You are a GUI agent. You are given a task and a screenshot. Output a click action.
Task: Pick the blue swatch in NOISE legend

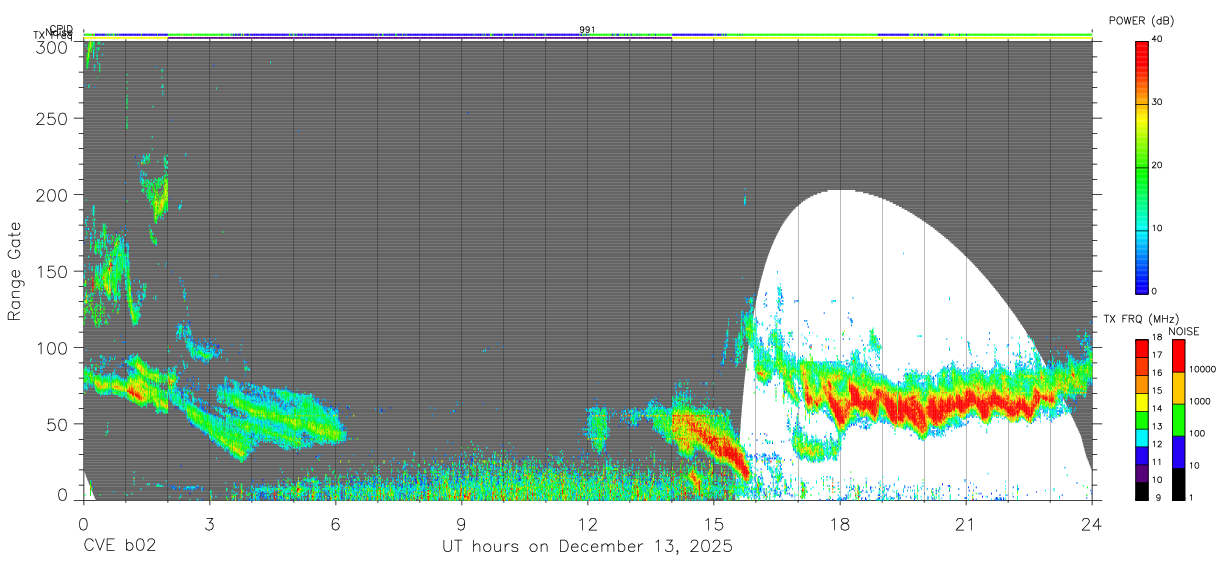[x=1178, y=452]
